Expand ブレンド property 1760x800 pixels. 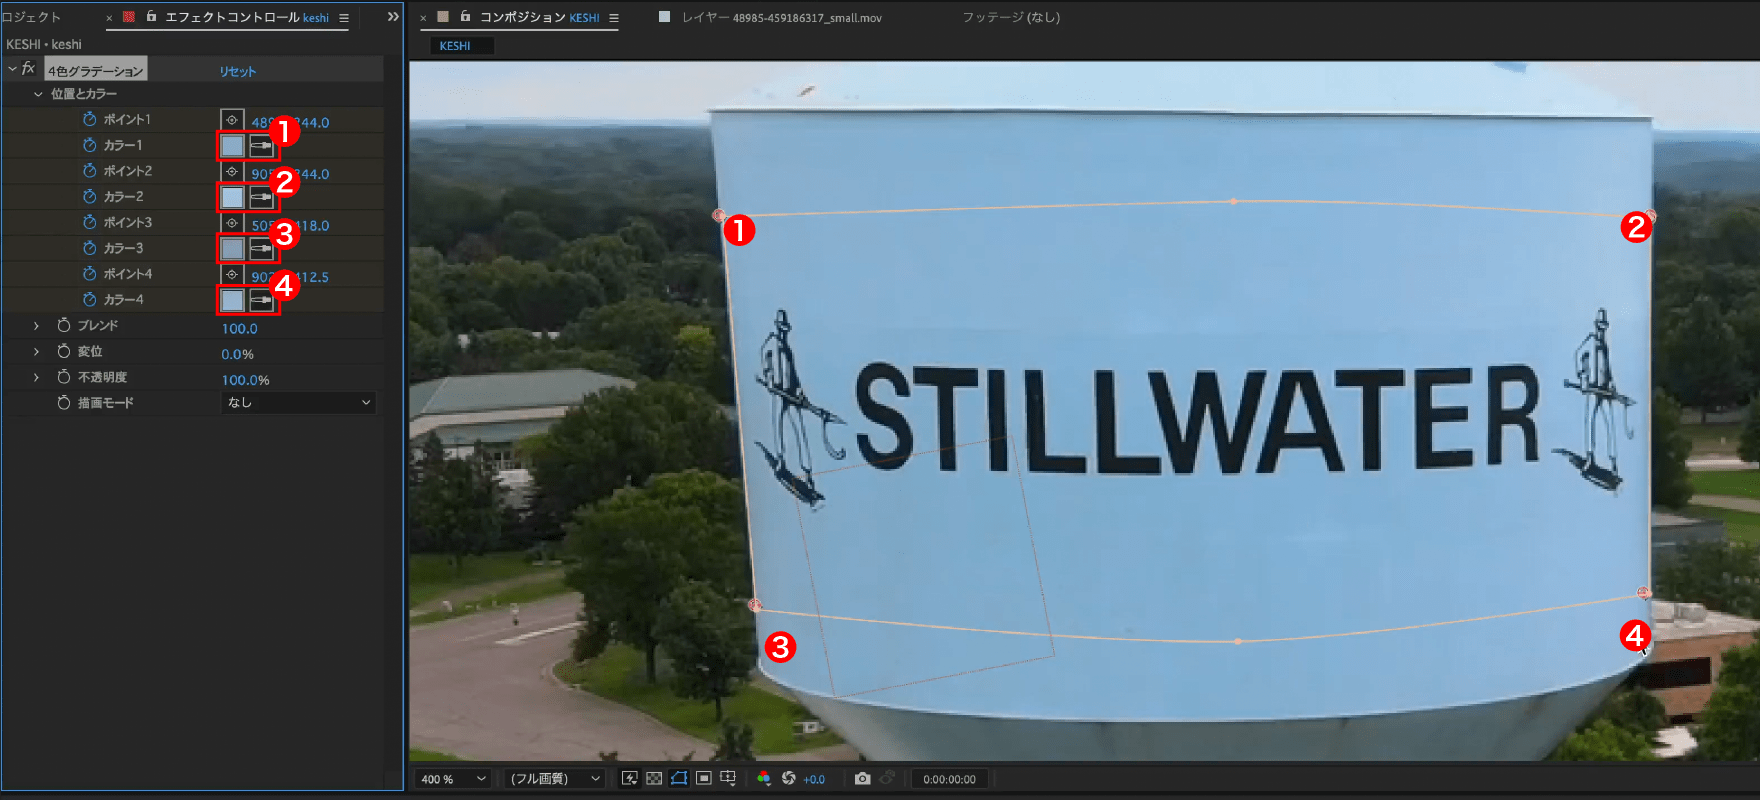37,326
